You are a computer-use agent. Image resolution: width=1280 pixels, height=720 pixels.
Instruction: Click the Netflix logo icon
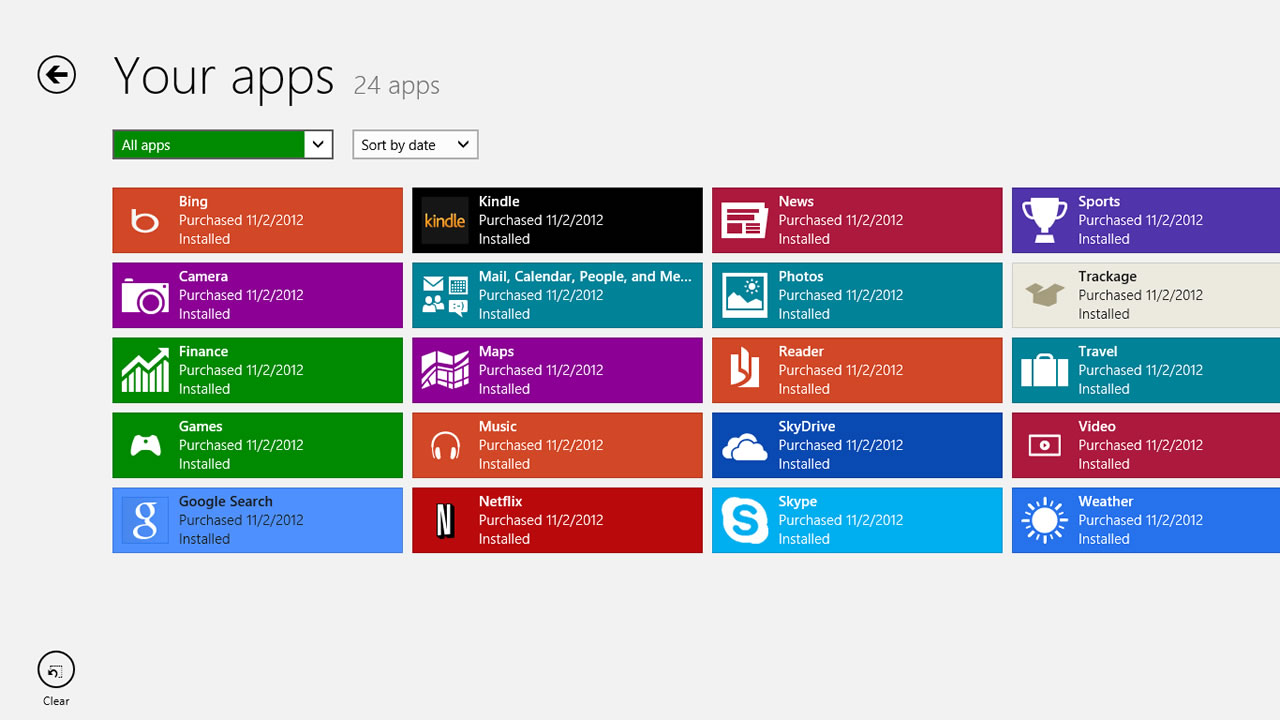tap(445, 520)
